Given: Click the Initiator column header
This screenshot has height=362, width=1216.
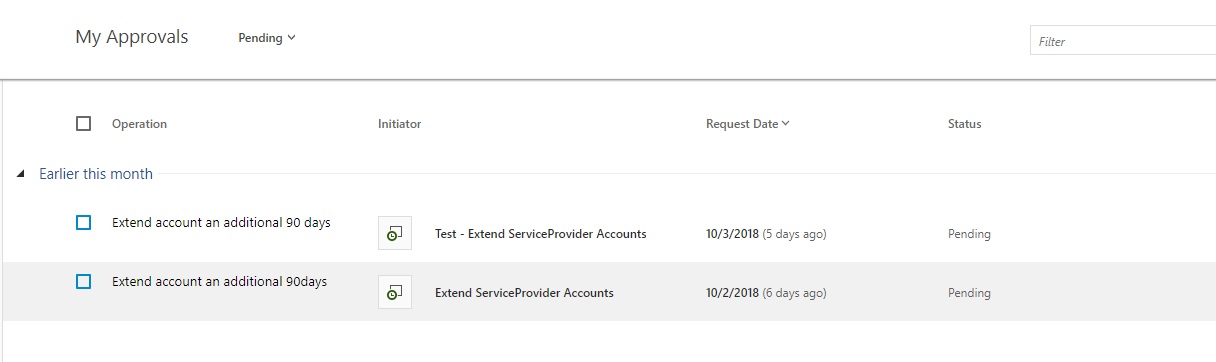Looking at the screenshot, I should (399, 124).
